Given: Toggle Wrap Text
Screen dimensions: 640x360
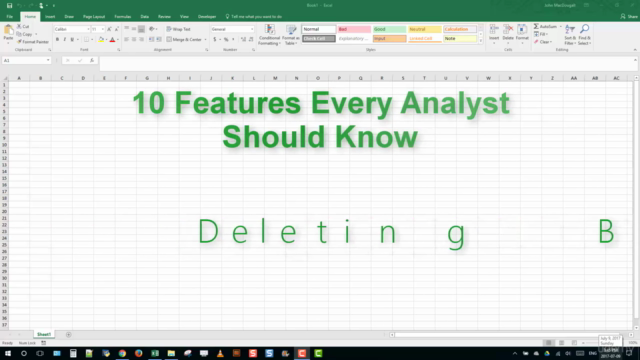Looking at the screenshot, I should [178, 29].
